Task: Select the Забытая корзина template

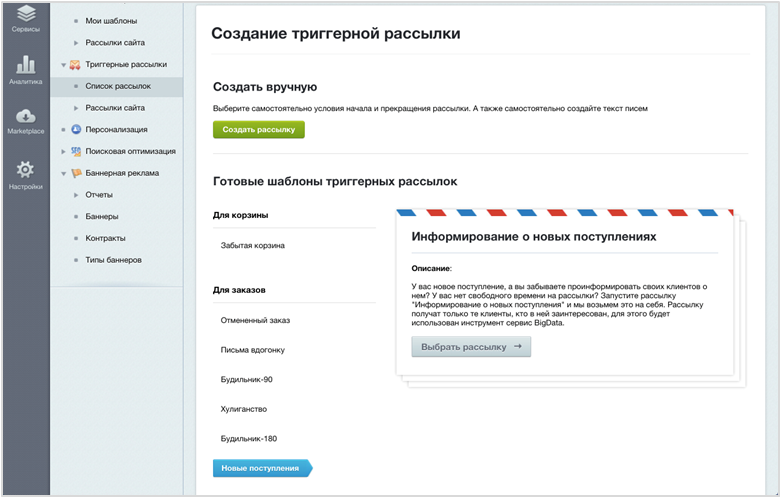Action: click(x=253, y=246)
